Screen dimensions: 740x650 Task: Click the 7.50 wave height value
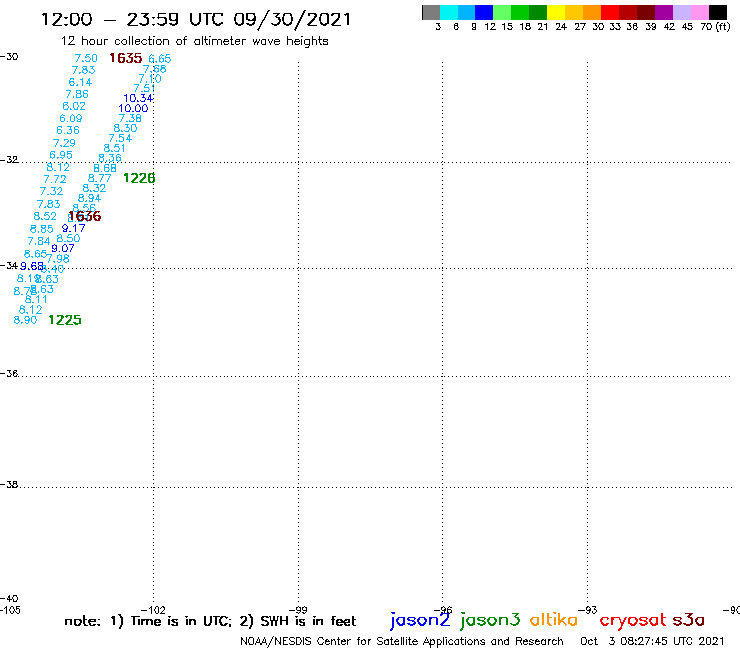point(86,58)
